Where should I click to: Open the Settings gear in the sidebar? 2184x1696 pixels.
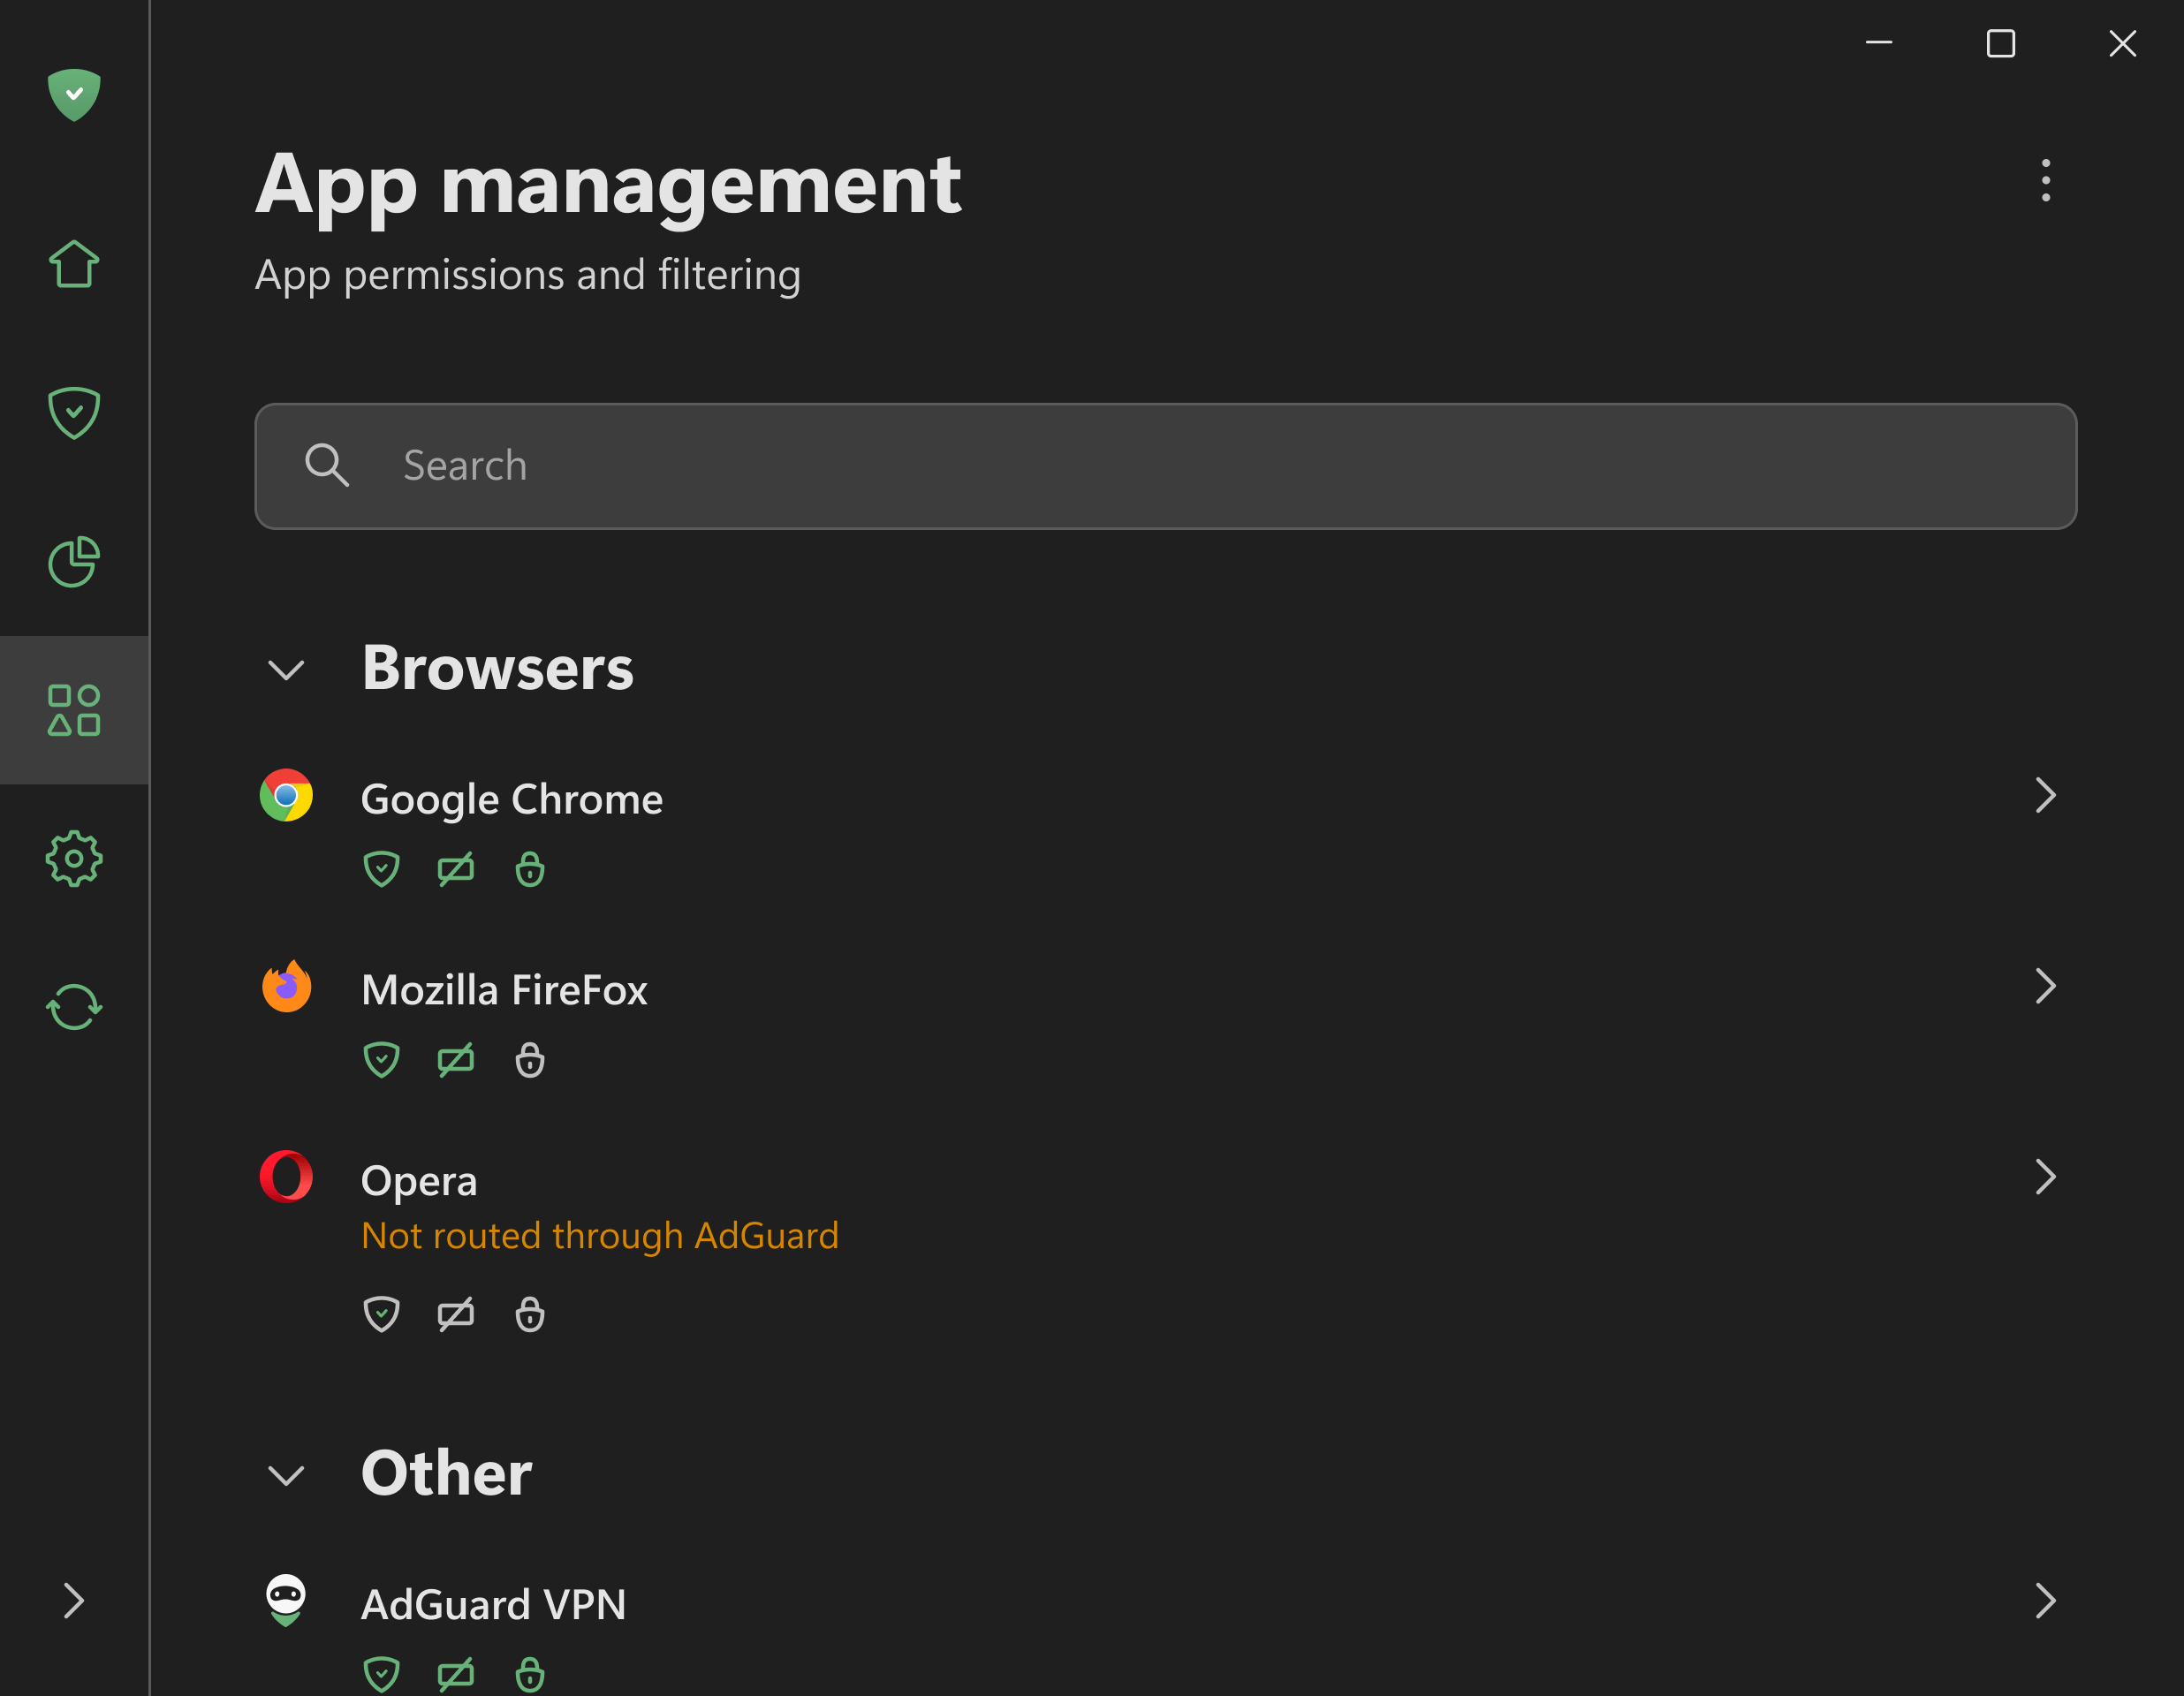(74, 858)
